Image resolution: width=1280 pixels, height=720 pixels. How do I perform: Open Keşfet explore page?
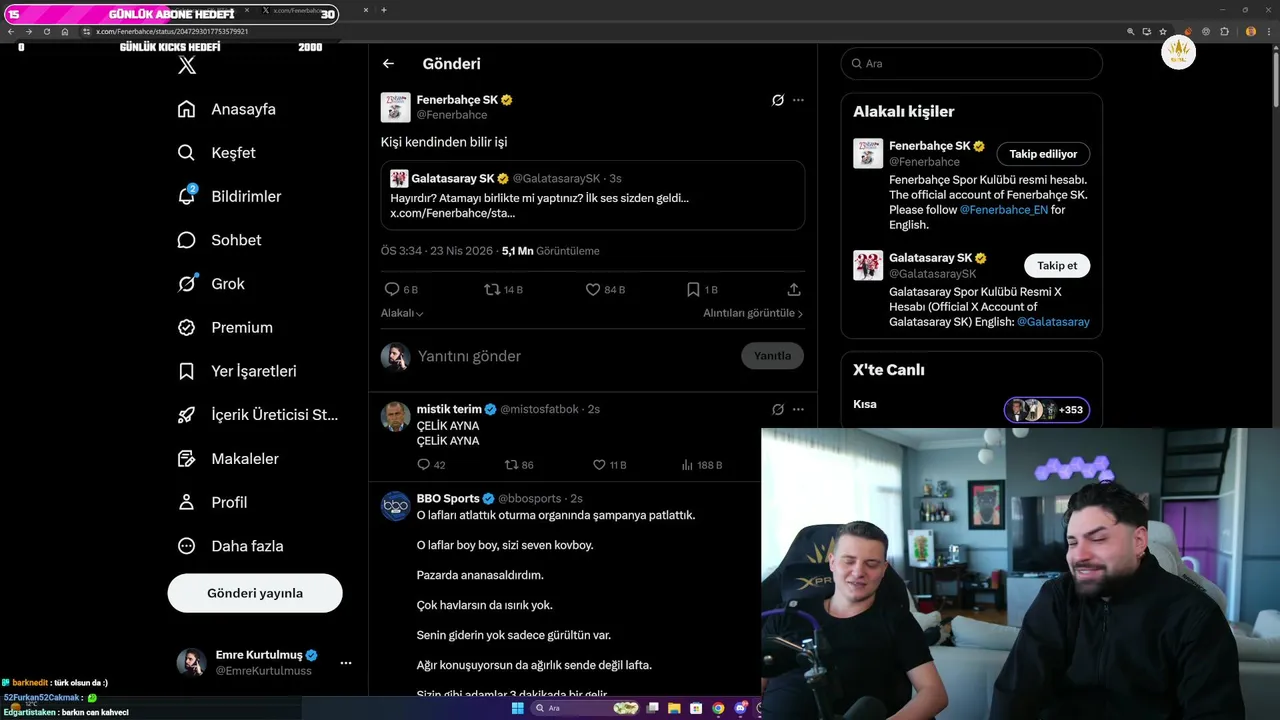216,153
